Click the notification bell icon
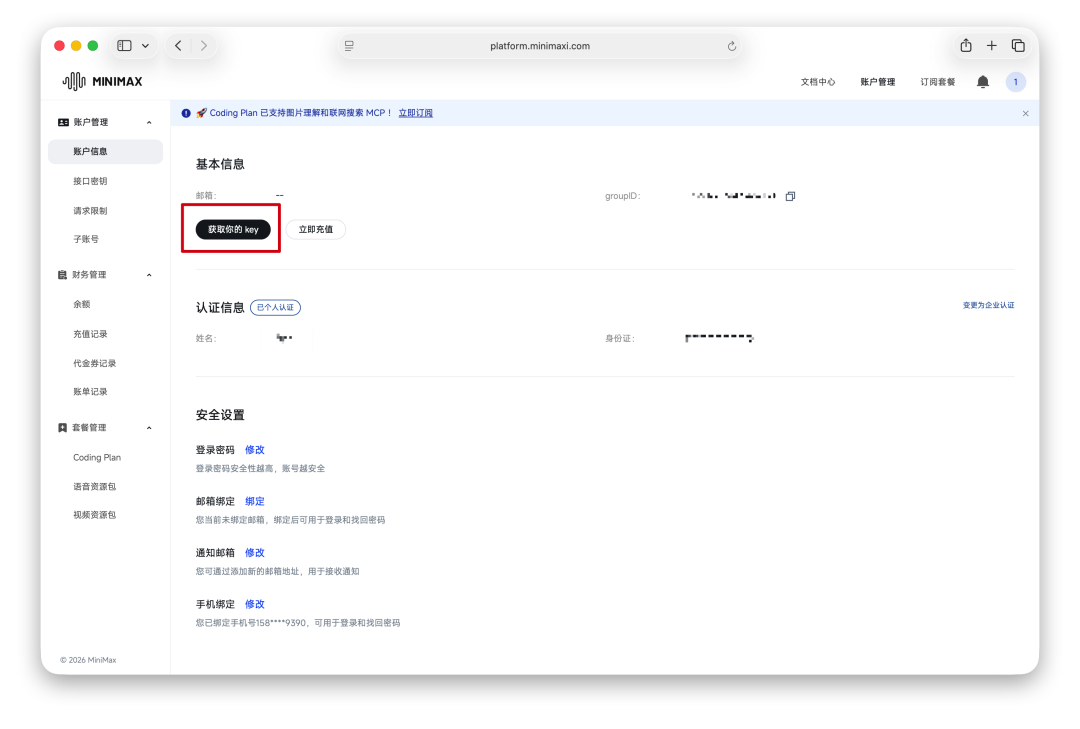Viewport: 1080px width, 729px height. (984, 82)
